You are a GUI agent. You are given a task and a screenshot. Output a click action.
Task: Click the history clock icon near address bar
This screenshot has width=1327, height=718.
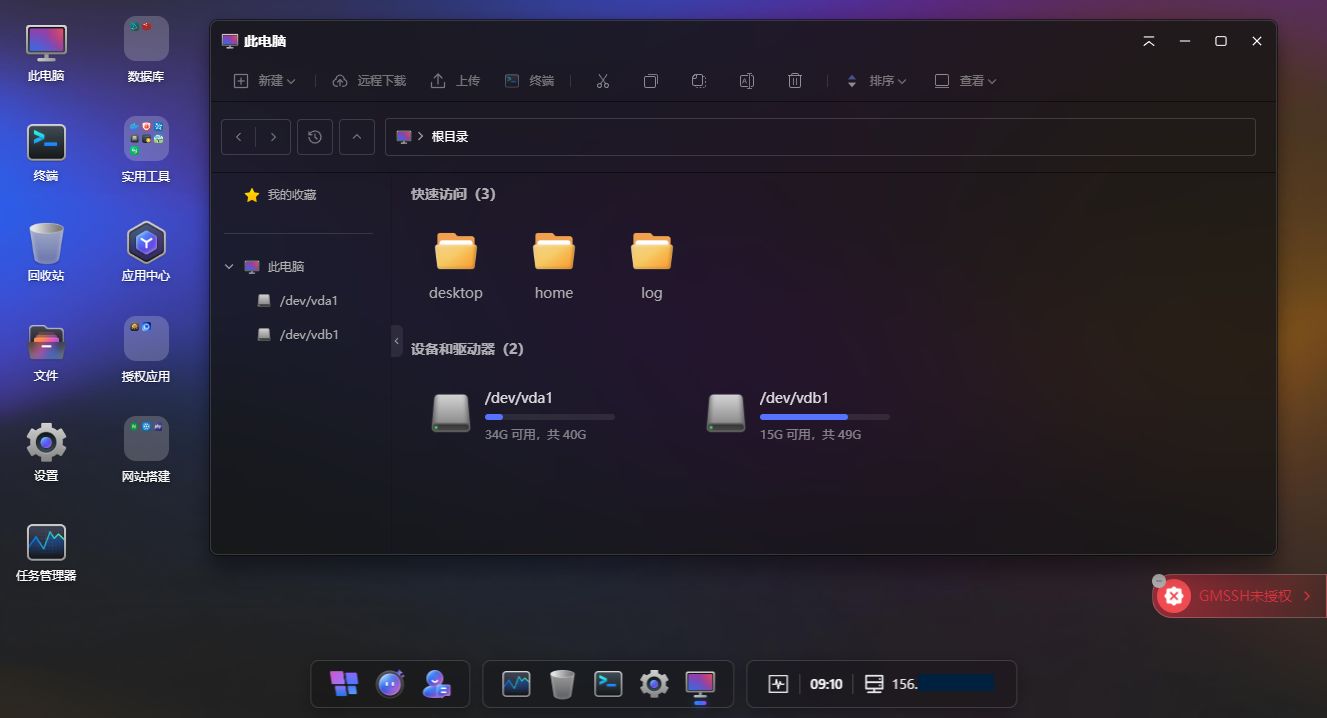pos(315,137)
